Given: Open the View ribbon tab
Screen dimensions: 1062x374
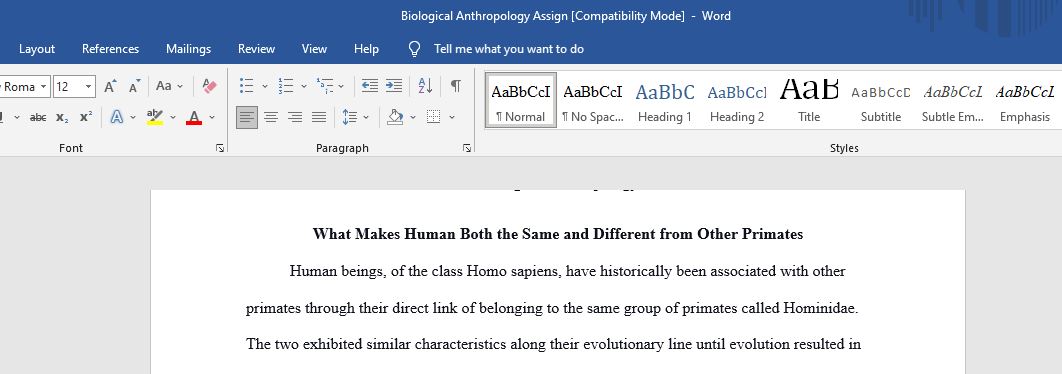Looking at the screenshot, I should tap(314, 49).
